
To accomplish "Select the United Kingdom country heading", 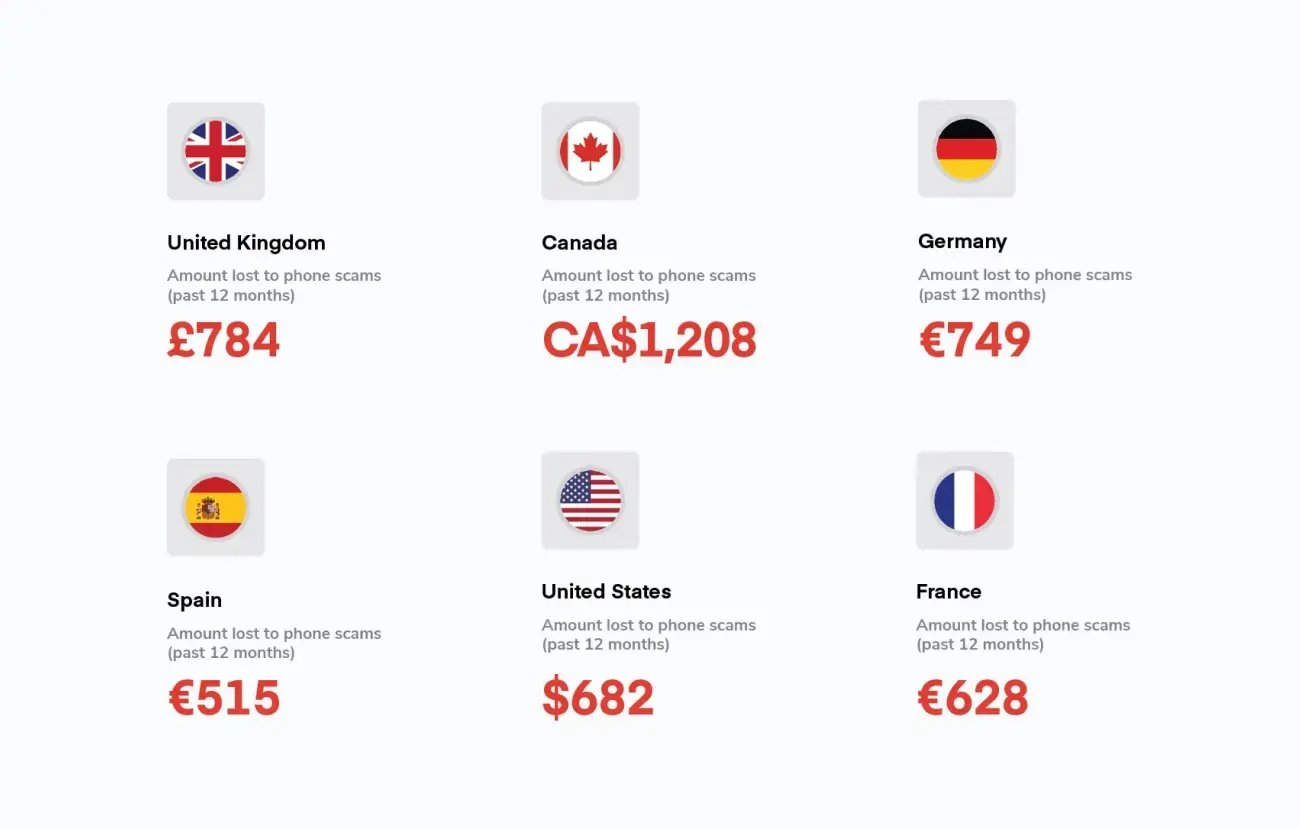I will (246, 243).
